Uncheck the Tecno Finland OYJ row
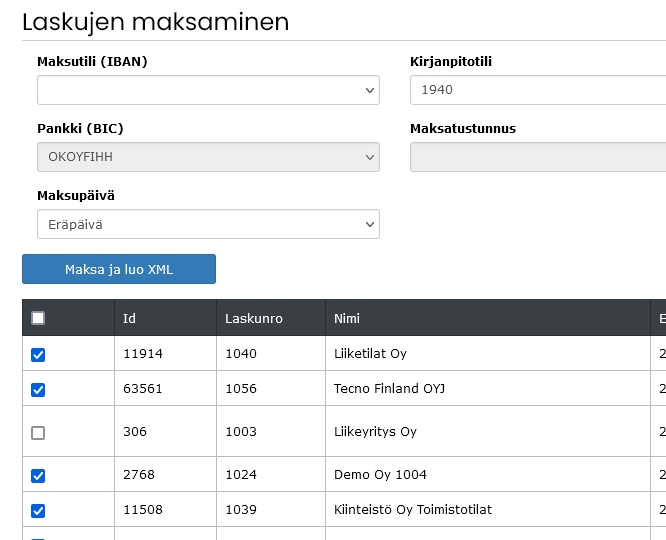666x540 pixels. [x=38, y=390]
